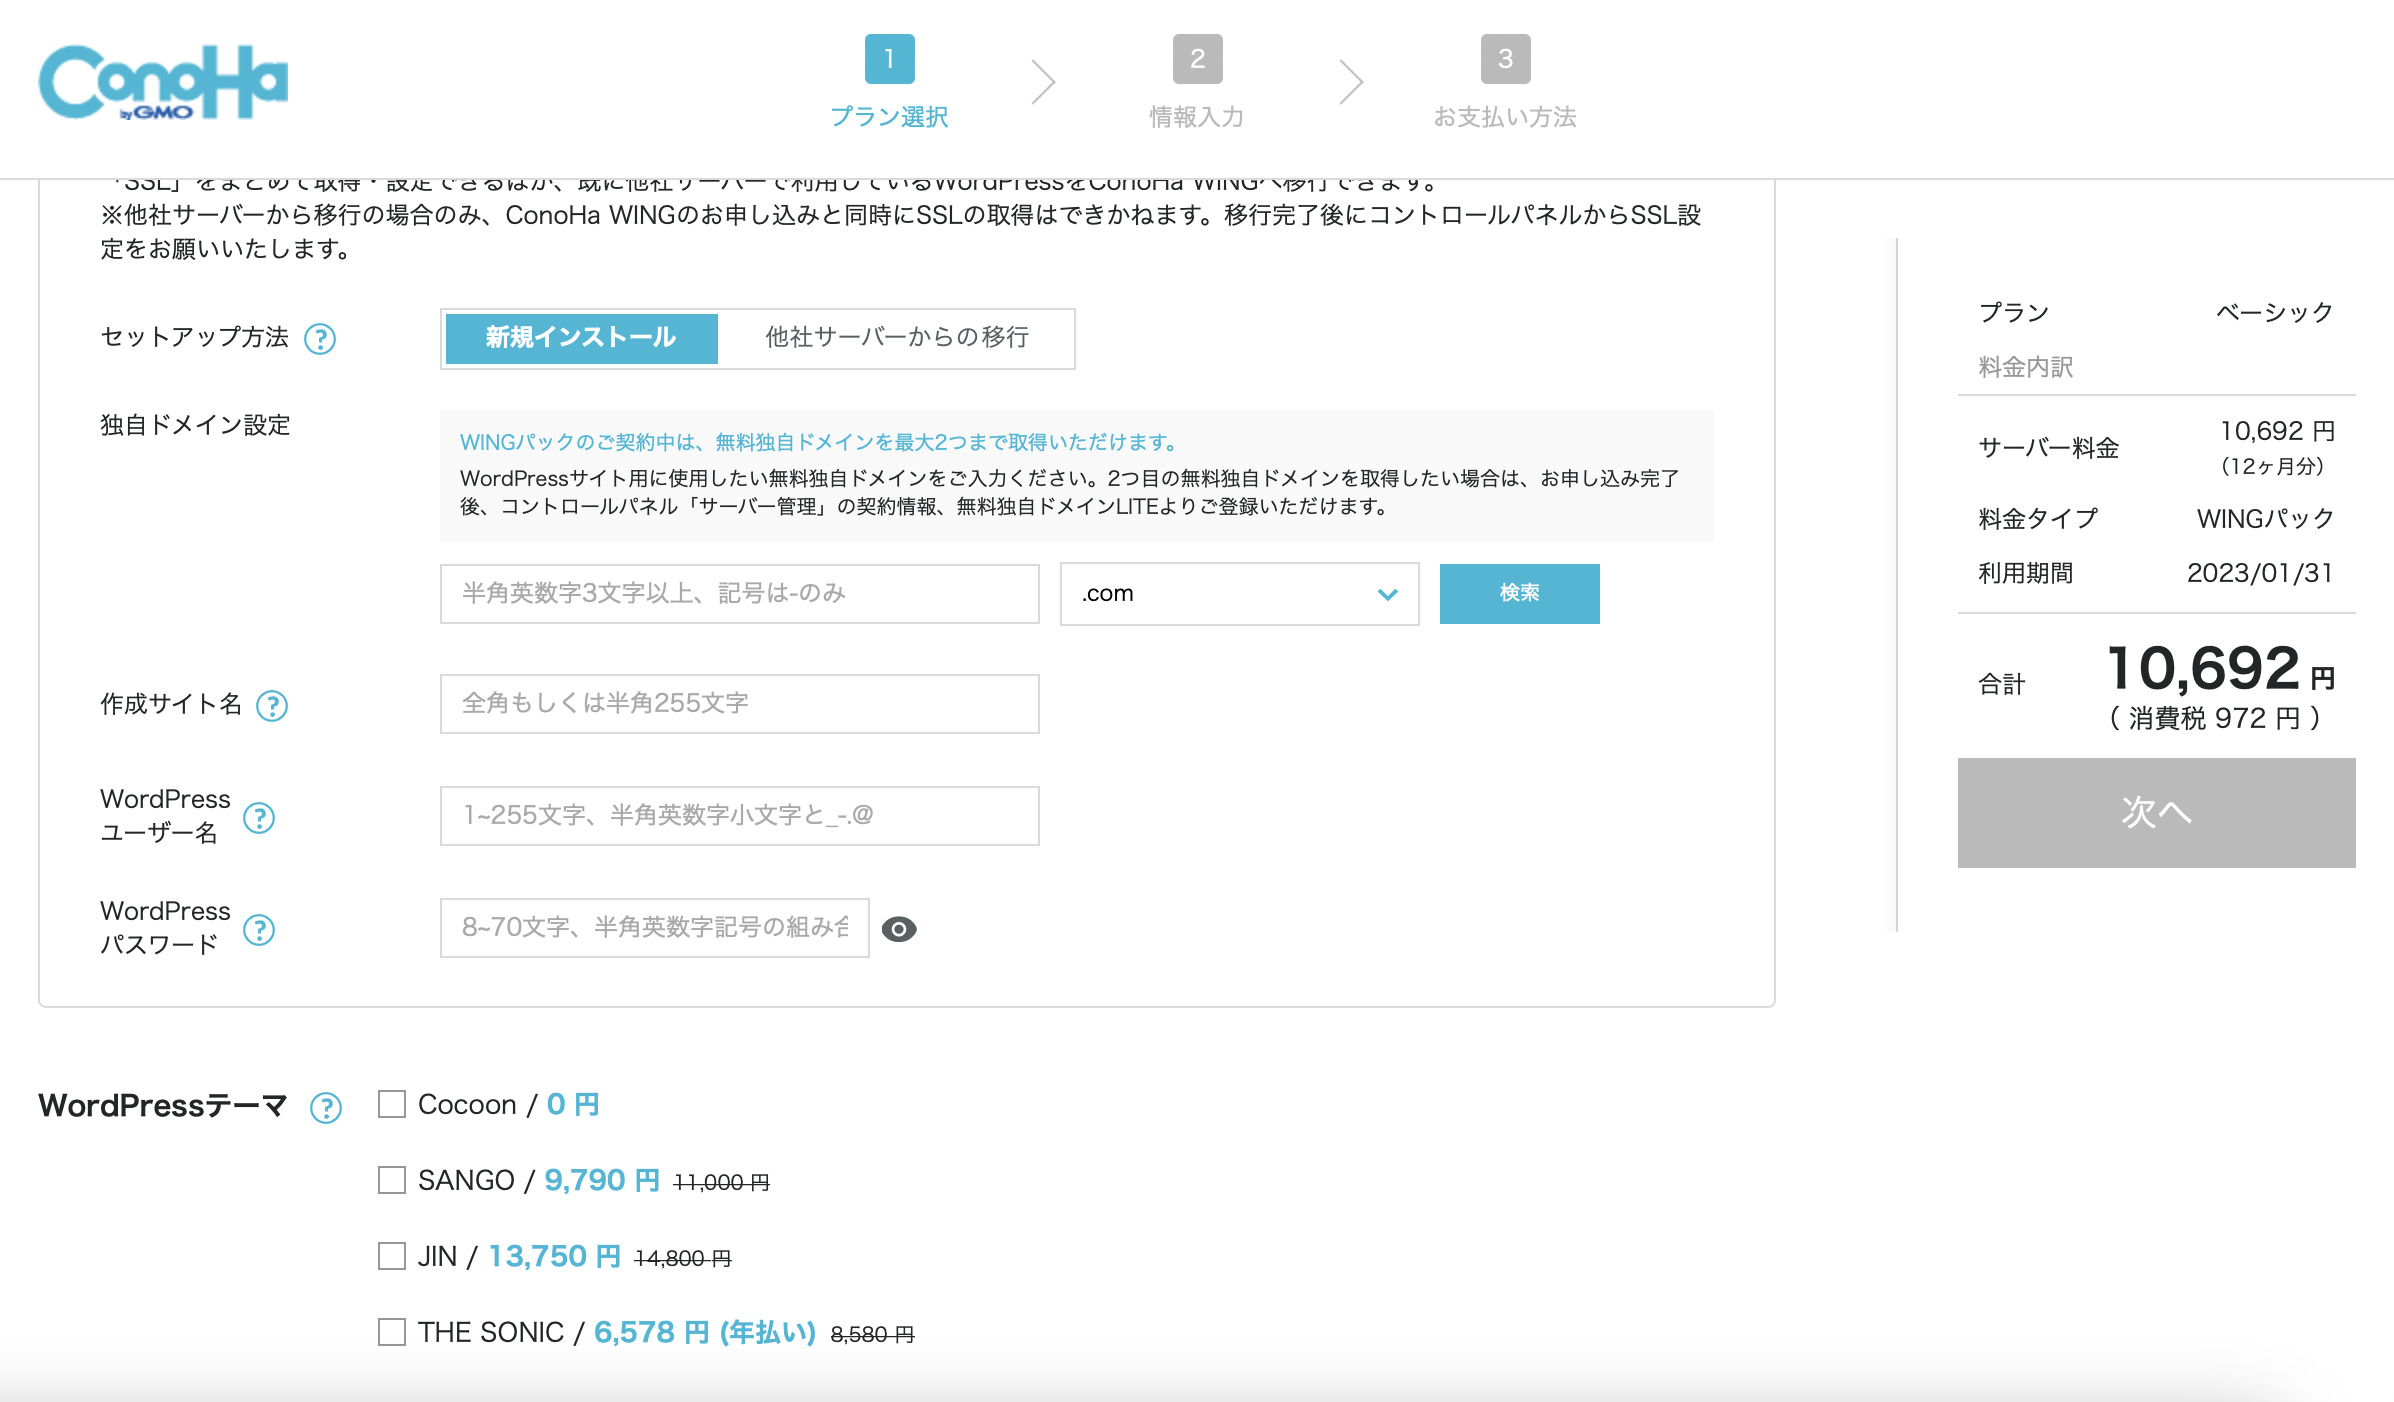Click the 検索 domain search button
This screenshot has height=1402, width=2394.
click(x=1520, y=594)
